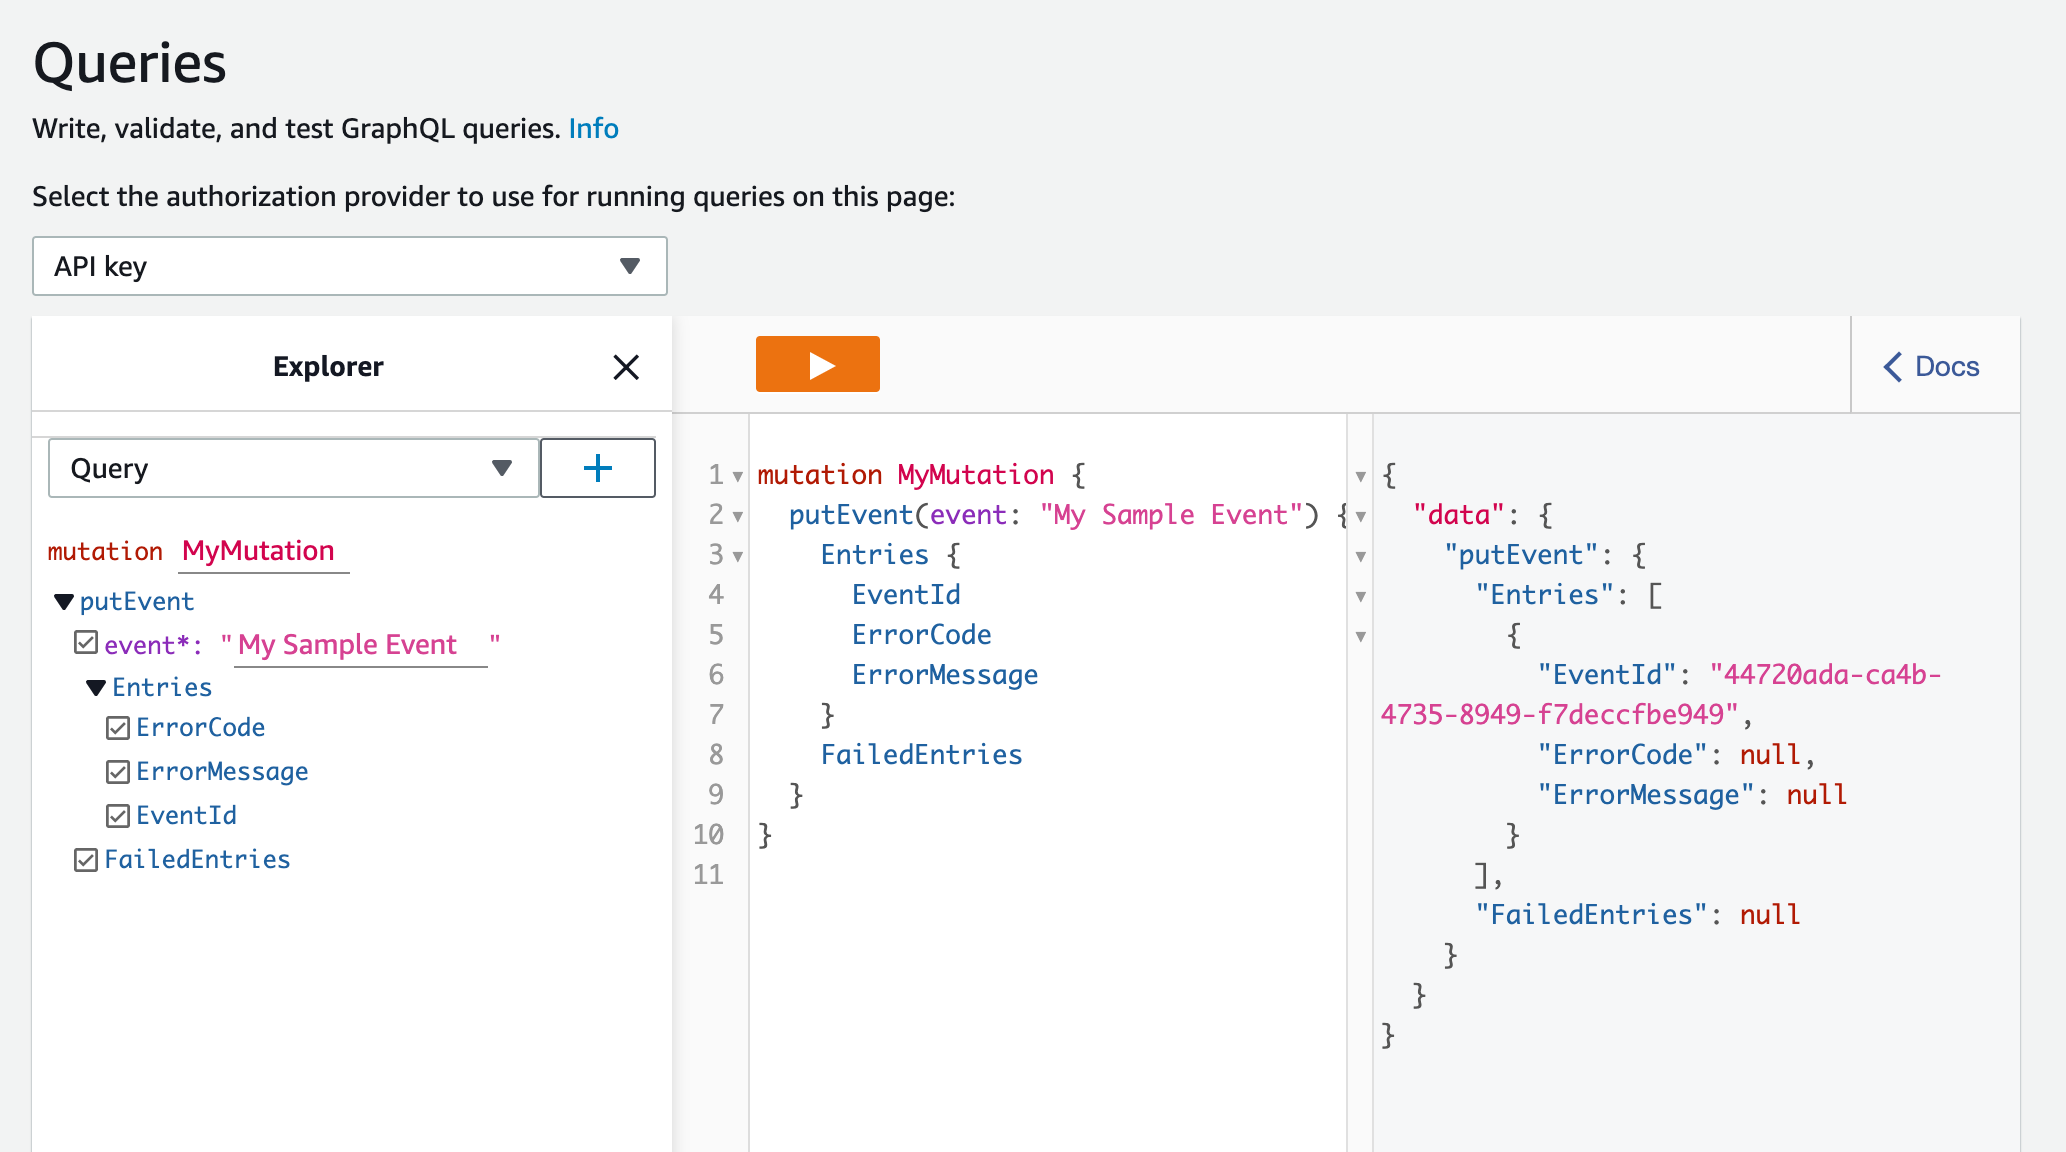Fold the "Entries" array in results
This screenshot has width=2066, height=1152.
point(1360,596)
